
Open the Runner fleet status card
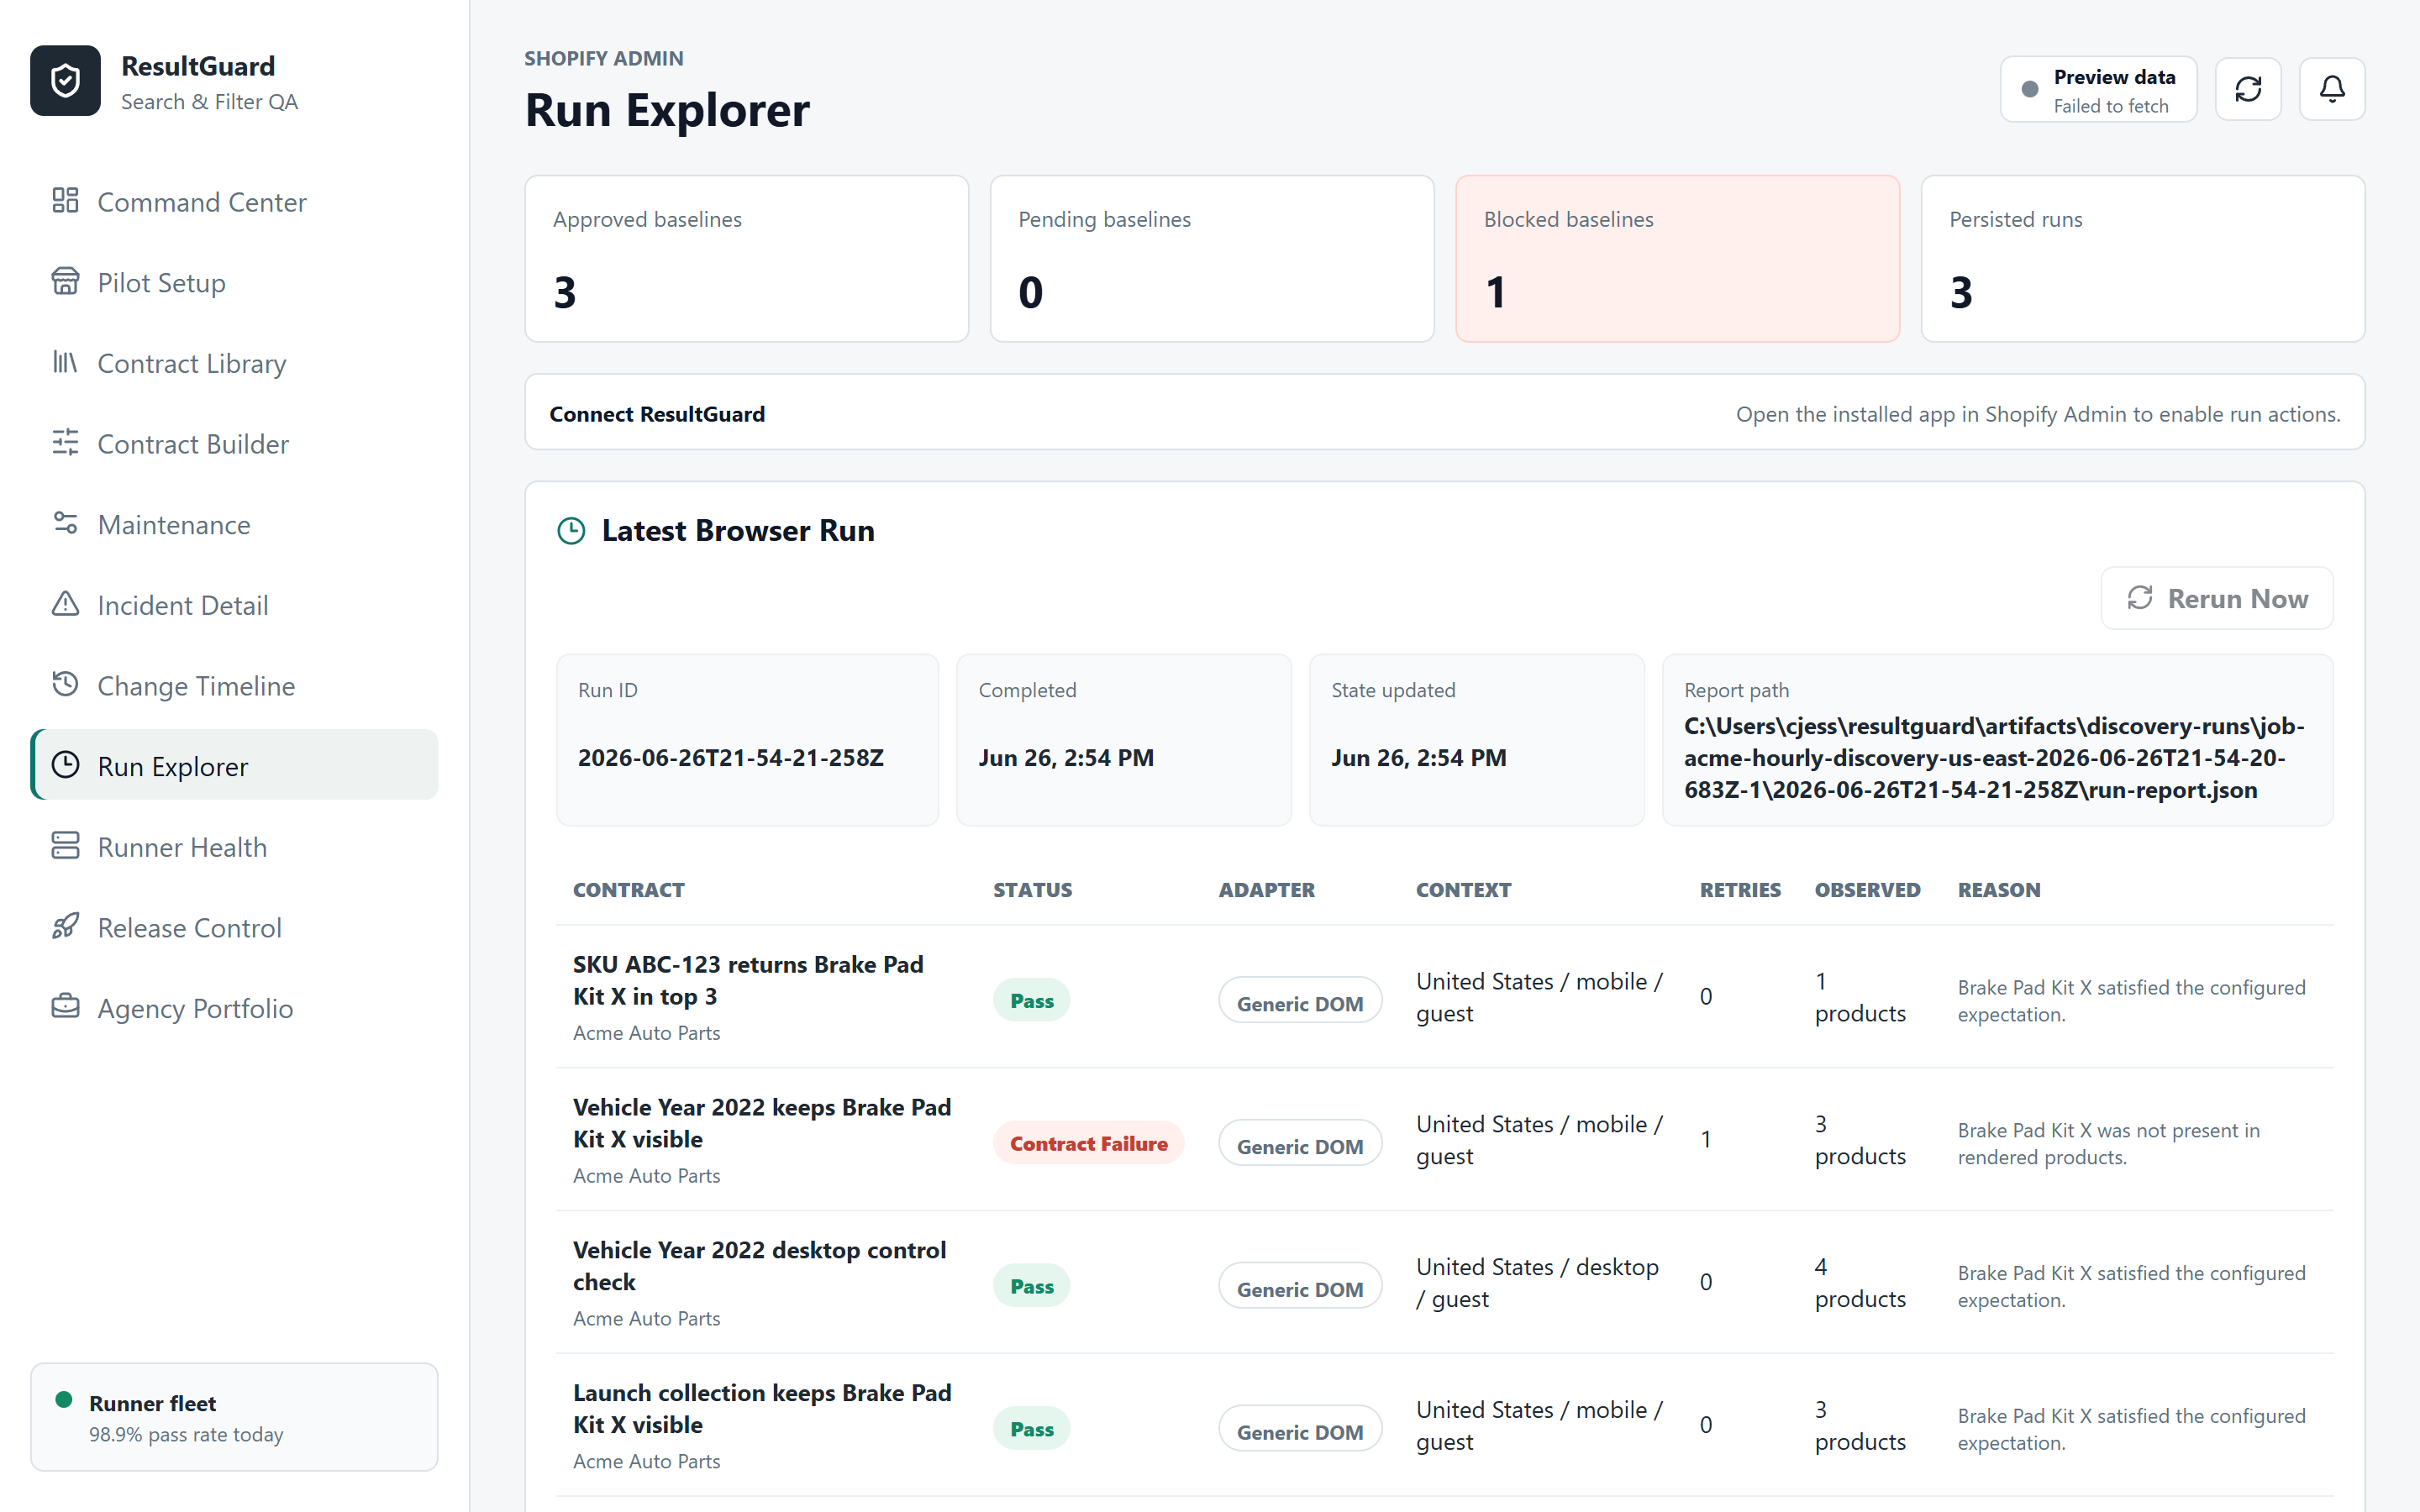[234, 1417]
